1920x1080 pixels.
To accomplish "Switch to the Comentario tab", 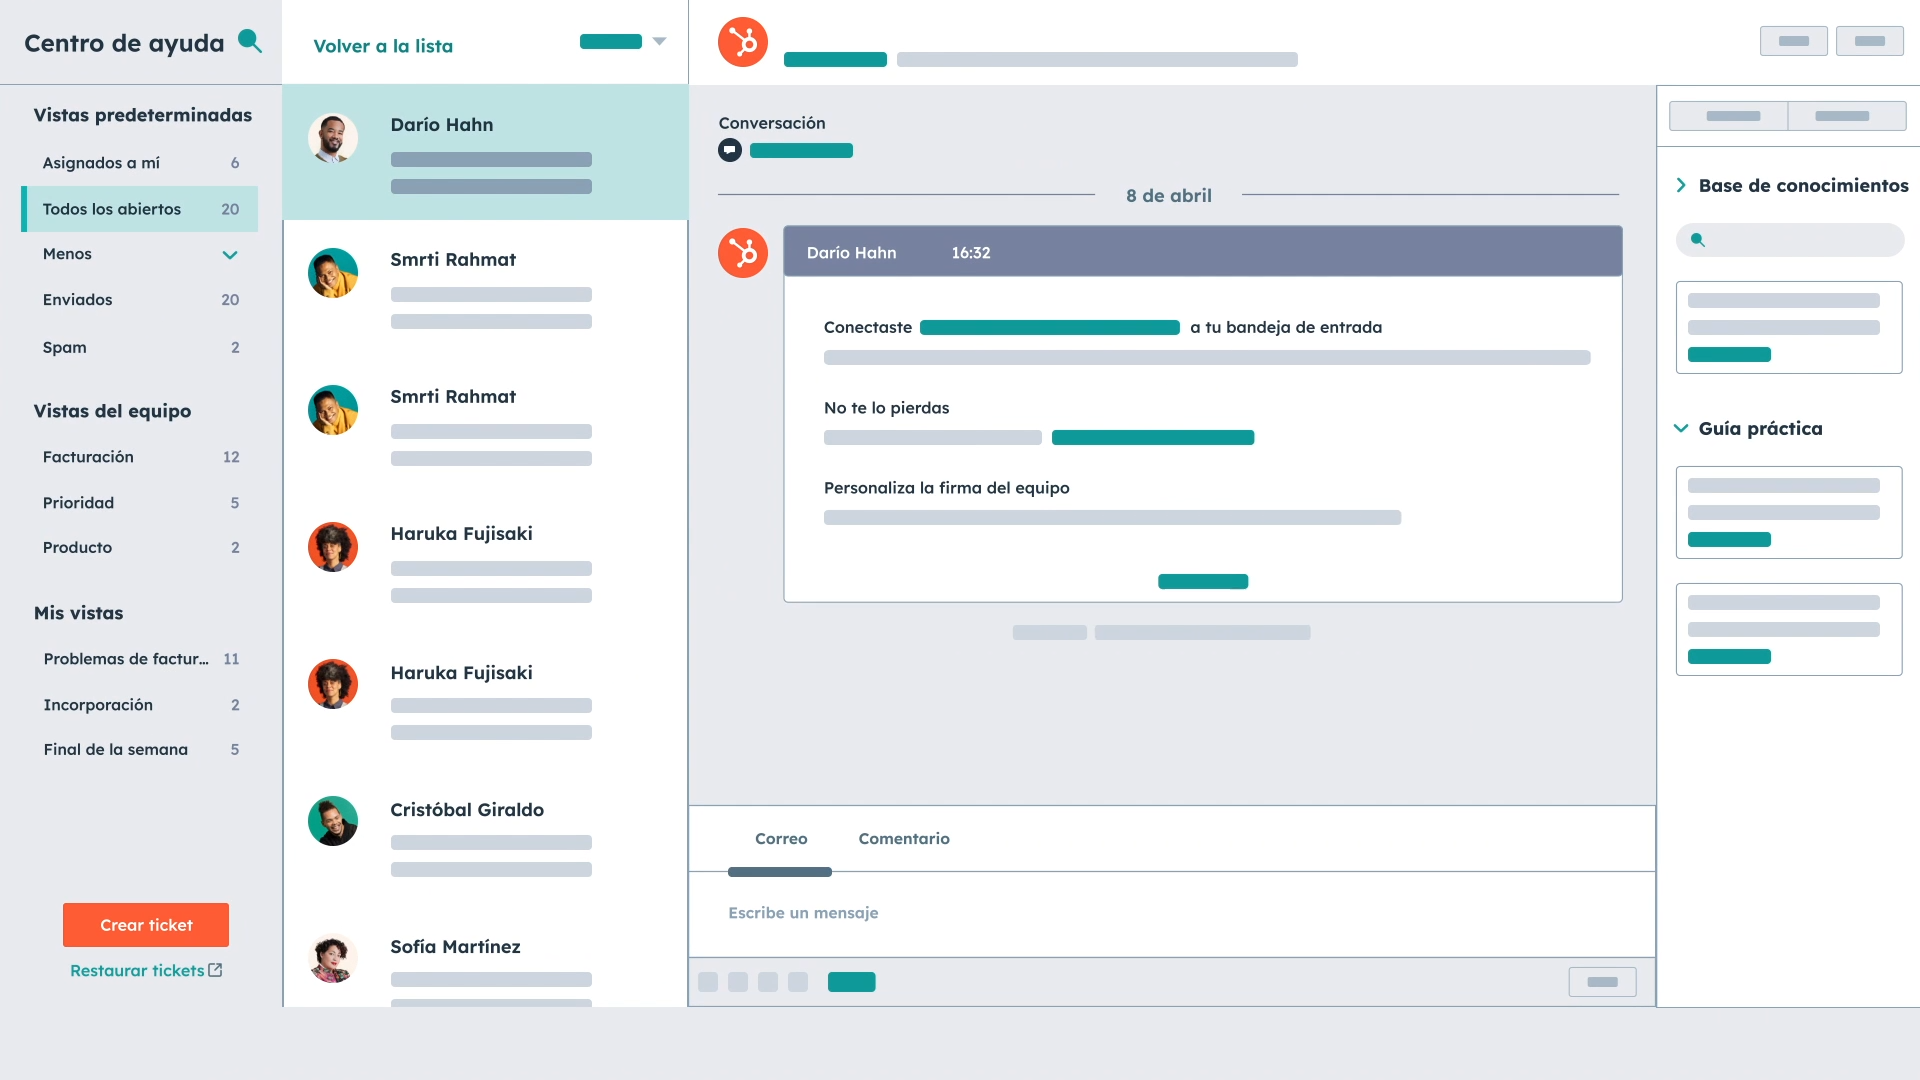I will click(903, 839).
